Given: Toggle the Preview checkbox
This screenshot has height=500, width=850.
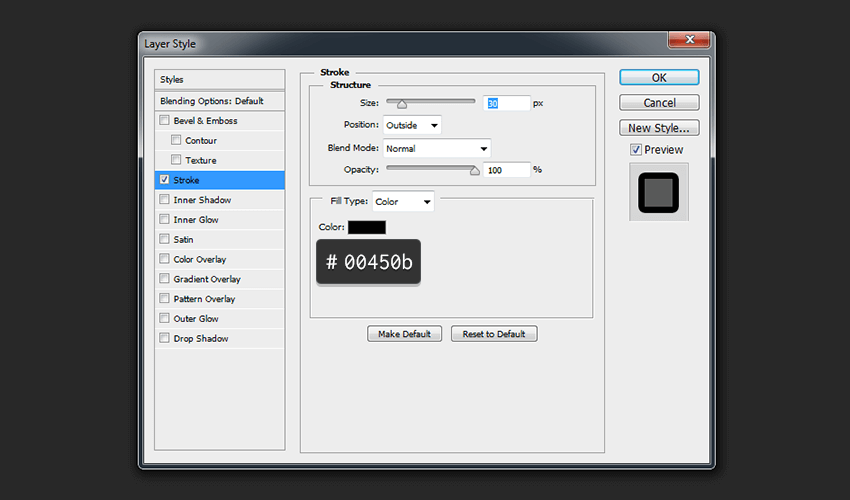Looking at the screenshot, I should 636,150.
